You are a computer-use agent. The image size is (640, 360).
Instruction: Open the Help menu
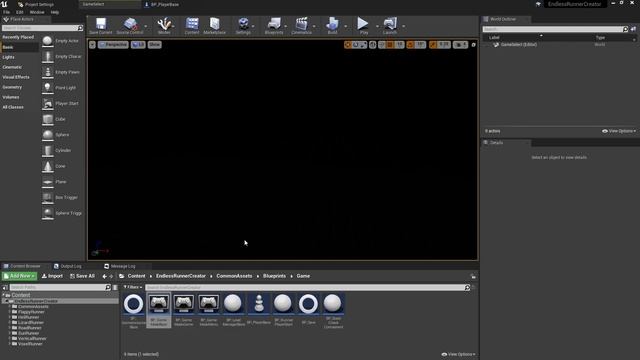pos(55,12)
